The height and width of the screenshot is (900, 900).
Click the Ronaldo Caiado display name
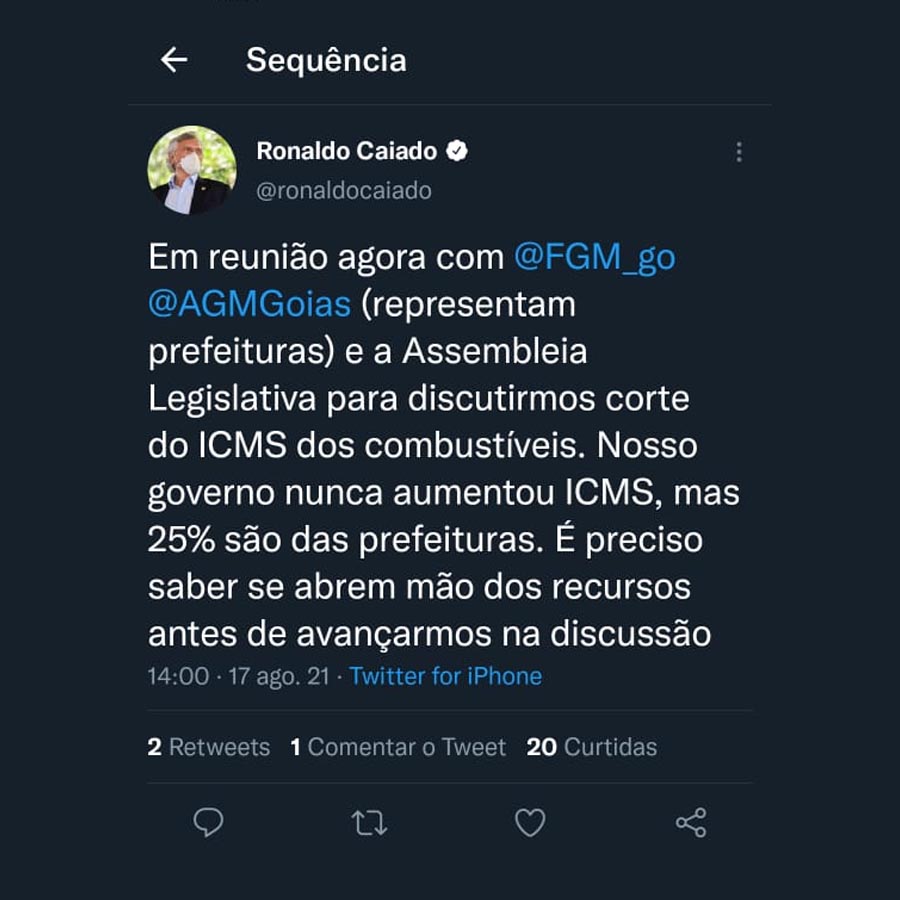click(x=346, y=151)
